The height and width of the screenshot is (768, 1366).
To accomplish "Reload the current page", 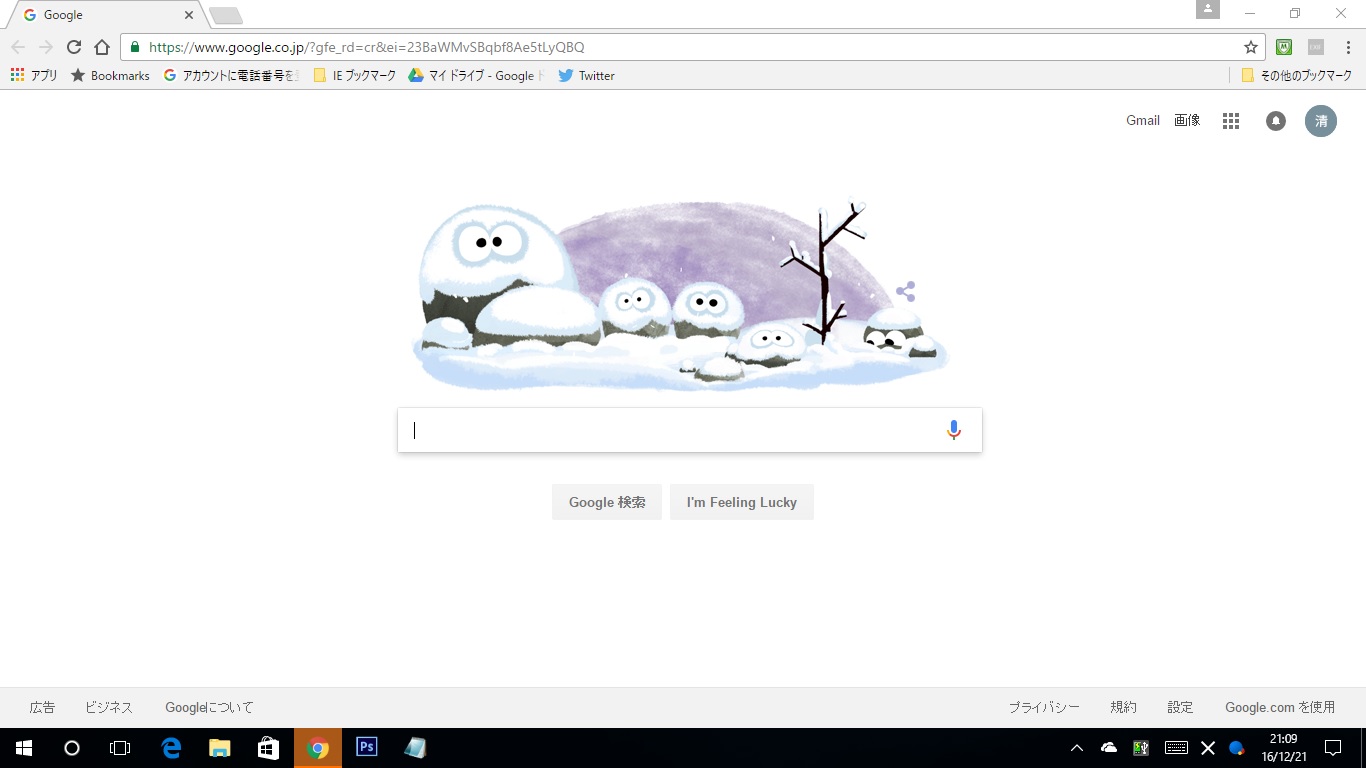I will [x=74, y=47].
